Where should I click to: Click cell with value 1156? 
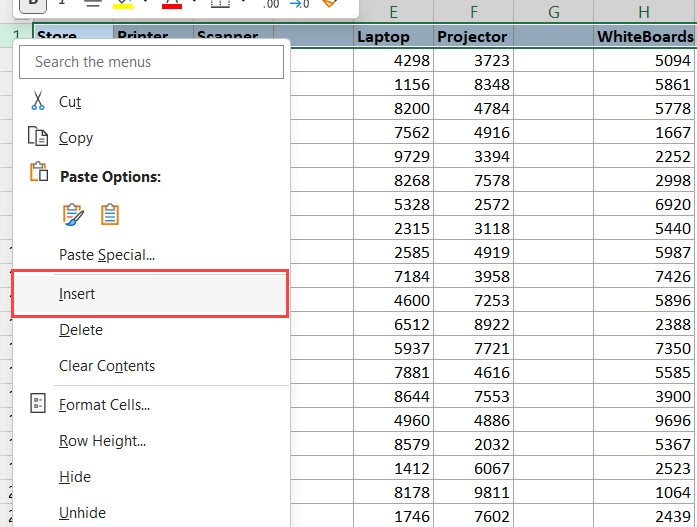coord(393,84)
